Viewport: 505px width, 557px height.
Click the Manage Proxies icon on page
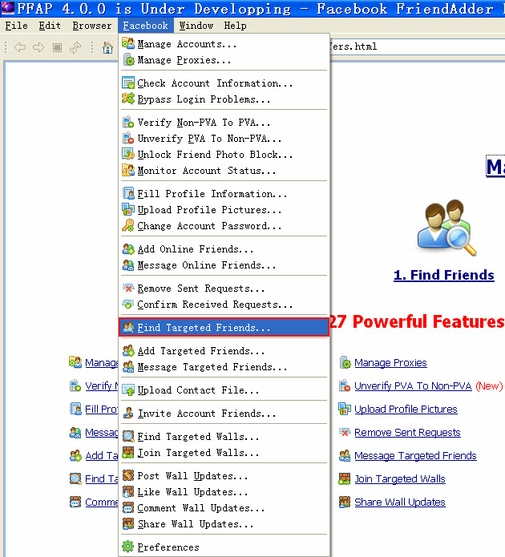click(345, 363)
